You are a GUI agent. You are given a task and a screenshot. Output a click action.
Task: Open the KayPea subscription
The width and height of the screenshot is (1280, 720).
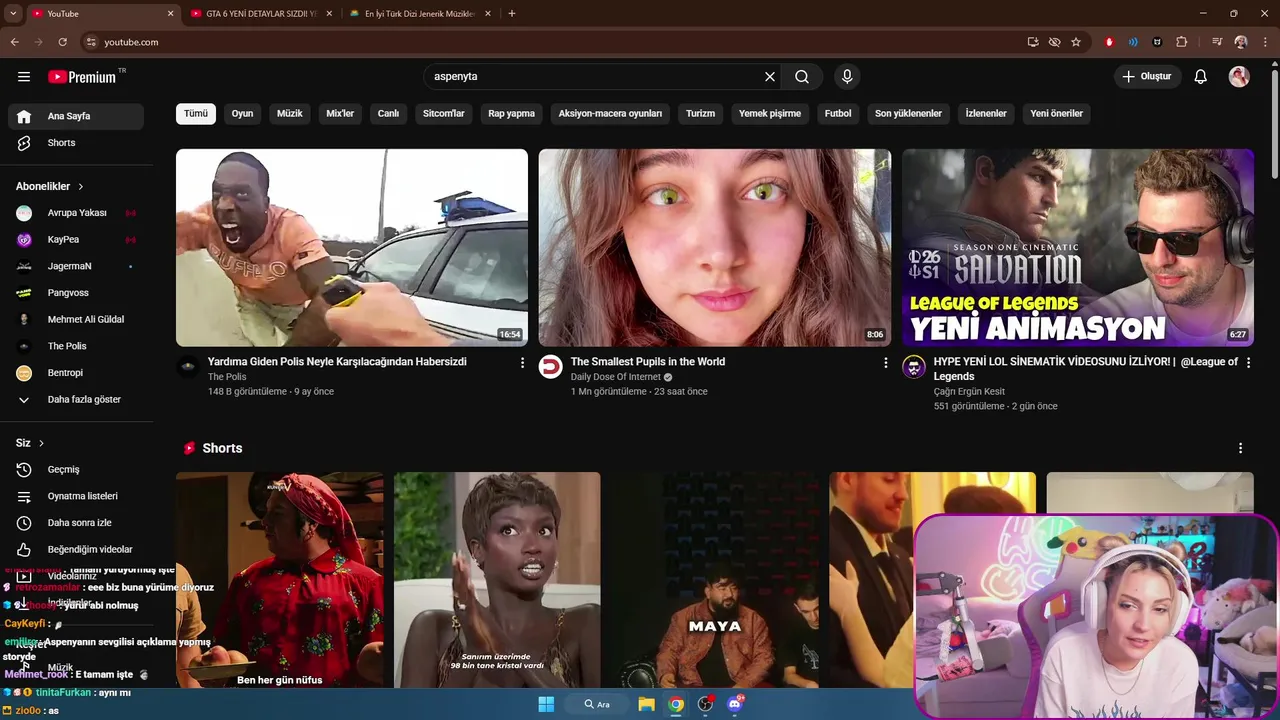[x=76, y=240]
